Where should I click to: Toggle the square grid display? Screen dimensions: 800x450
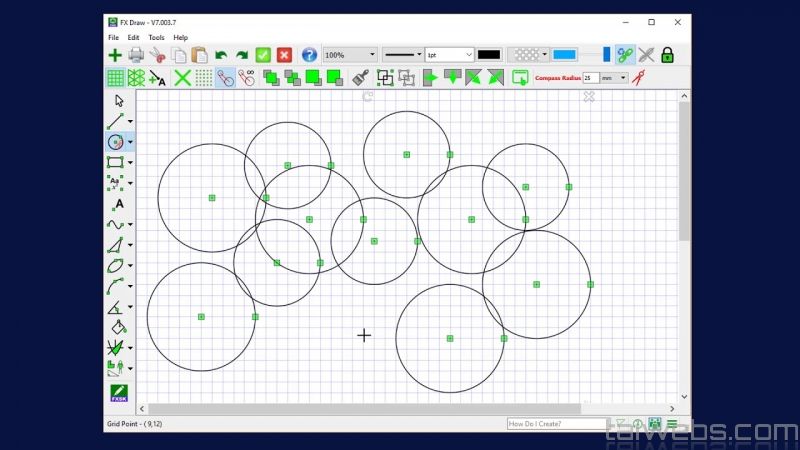[x=115, y=78]
